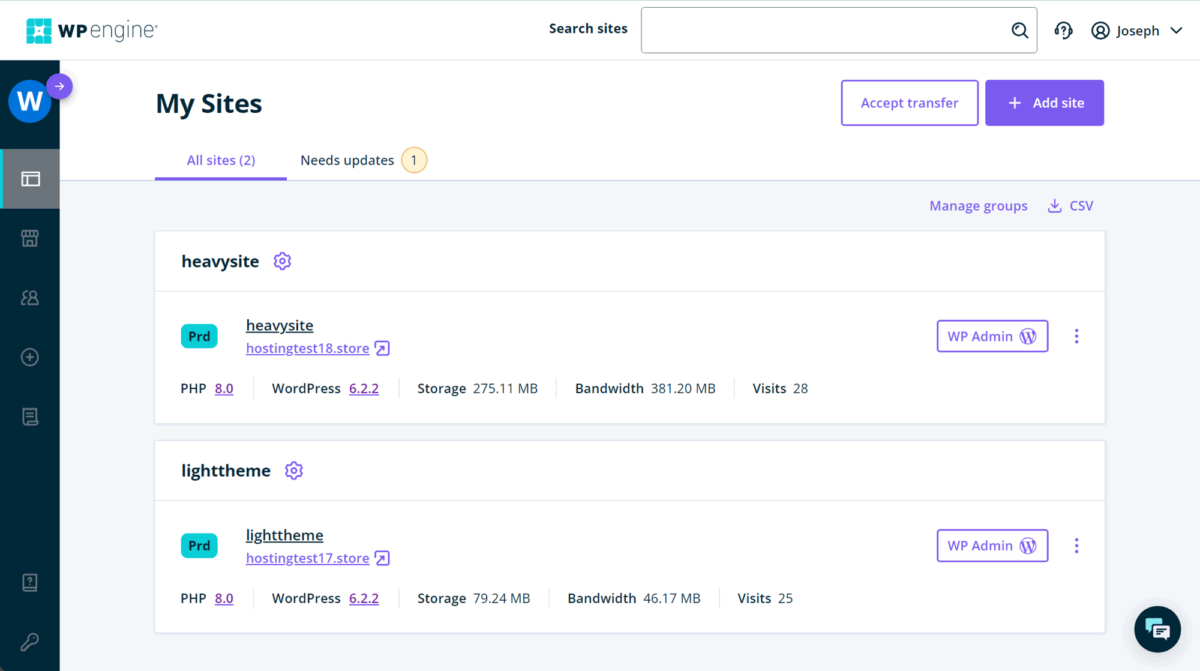Select the Sites icon in the sidebar
1200x671 pixels.
point(29,178)
